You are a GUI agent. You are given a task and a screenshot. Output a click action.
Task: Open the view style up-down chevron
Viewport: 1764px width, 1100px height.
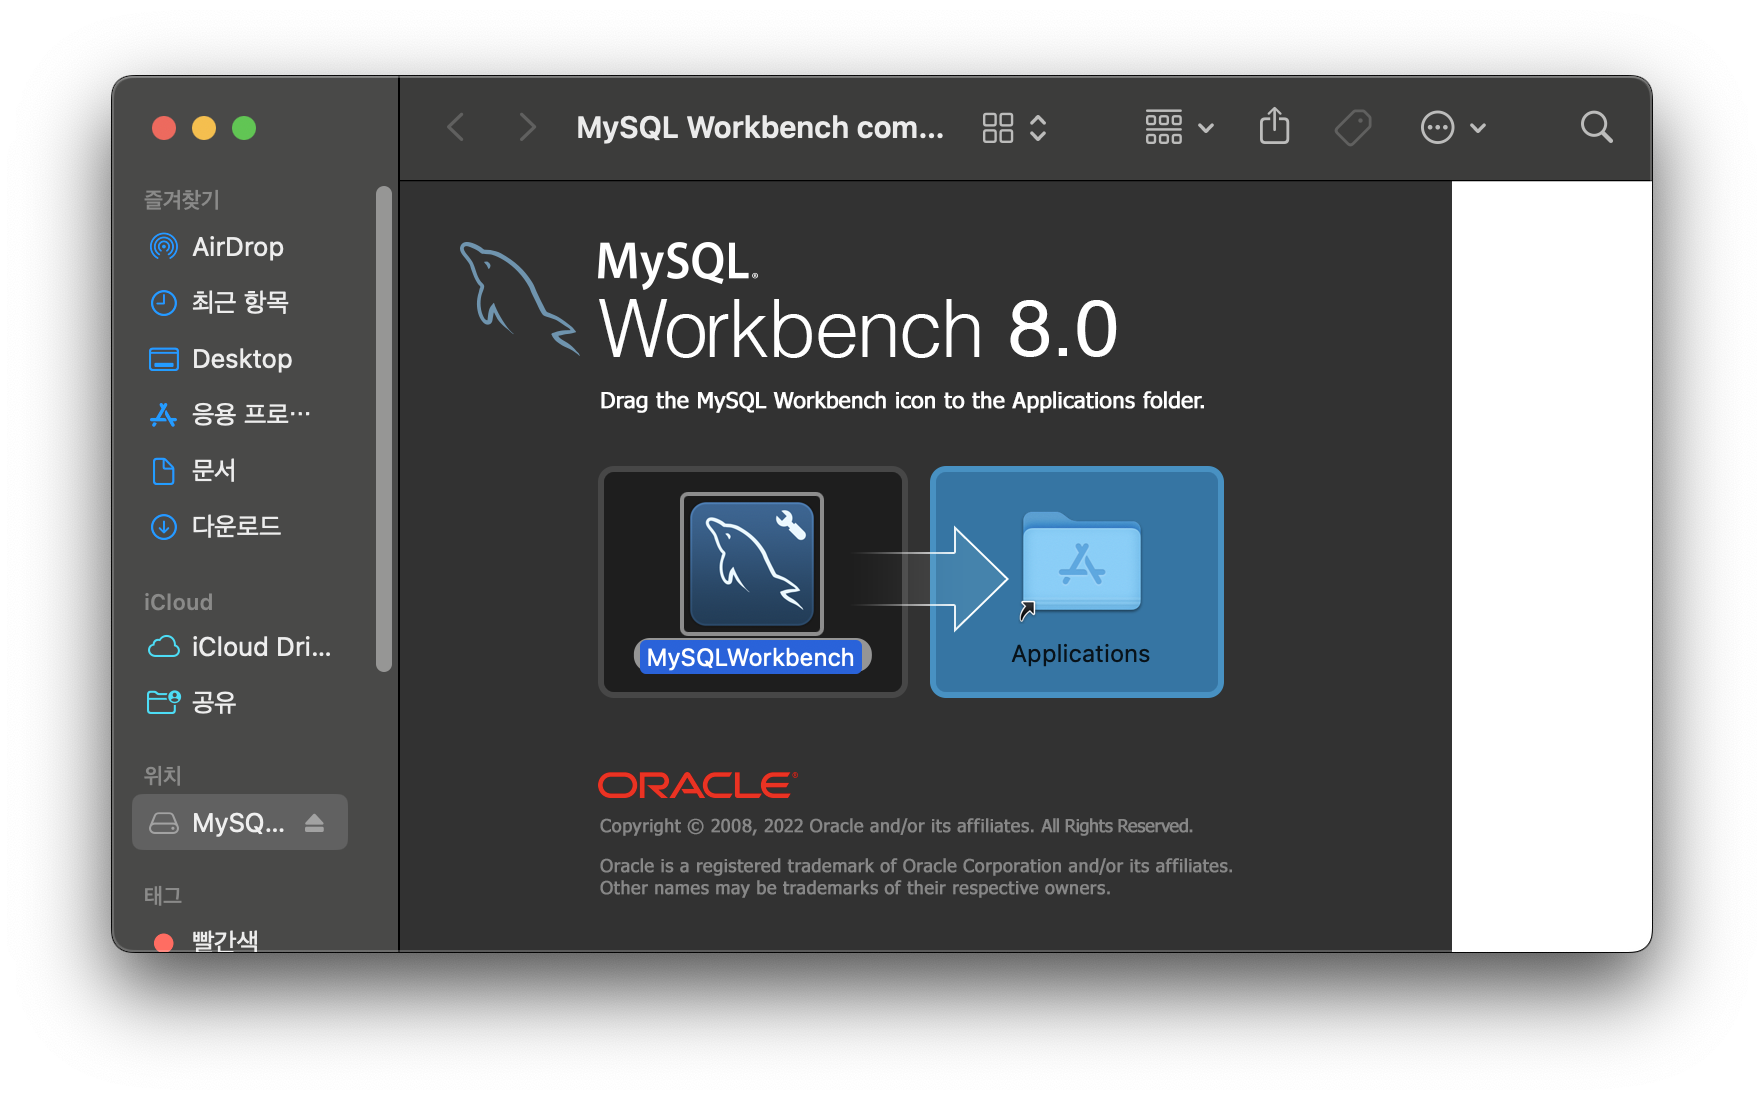coord(1038,128)
